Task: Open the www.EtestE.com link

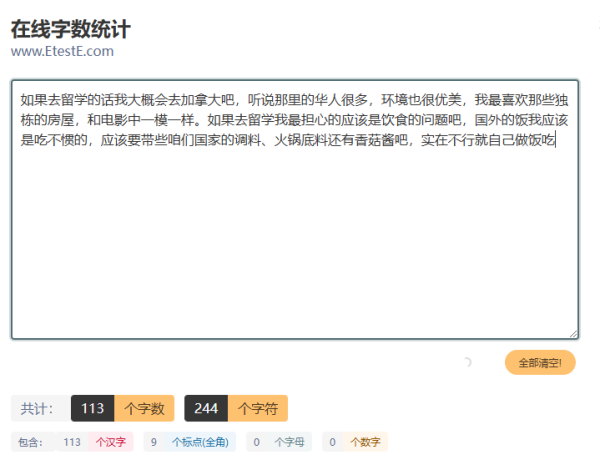Action: (x=62, y=51)
